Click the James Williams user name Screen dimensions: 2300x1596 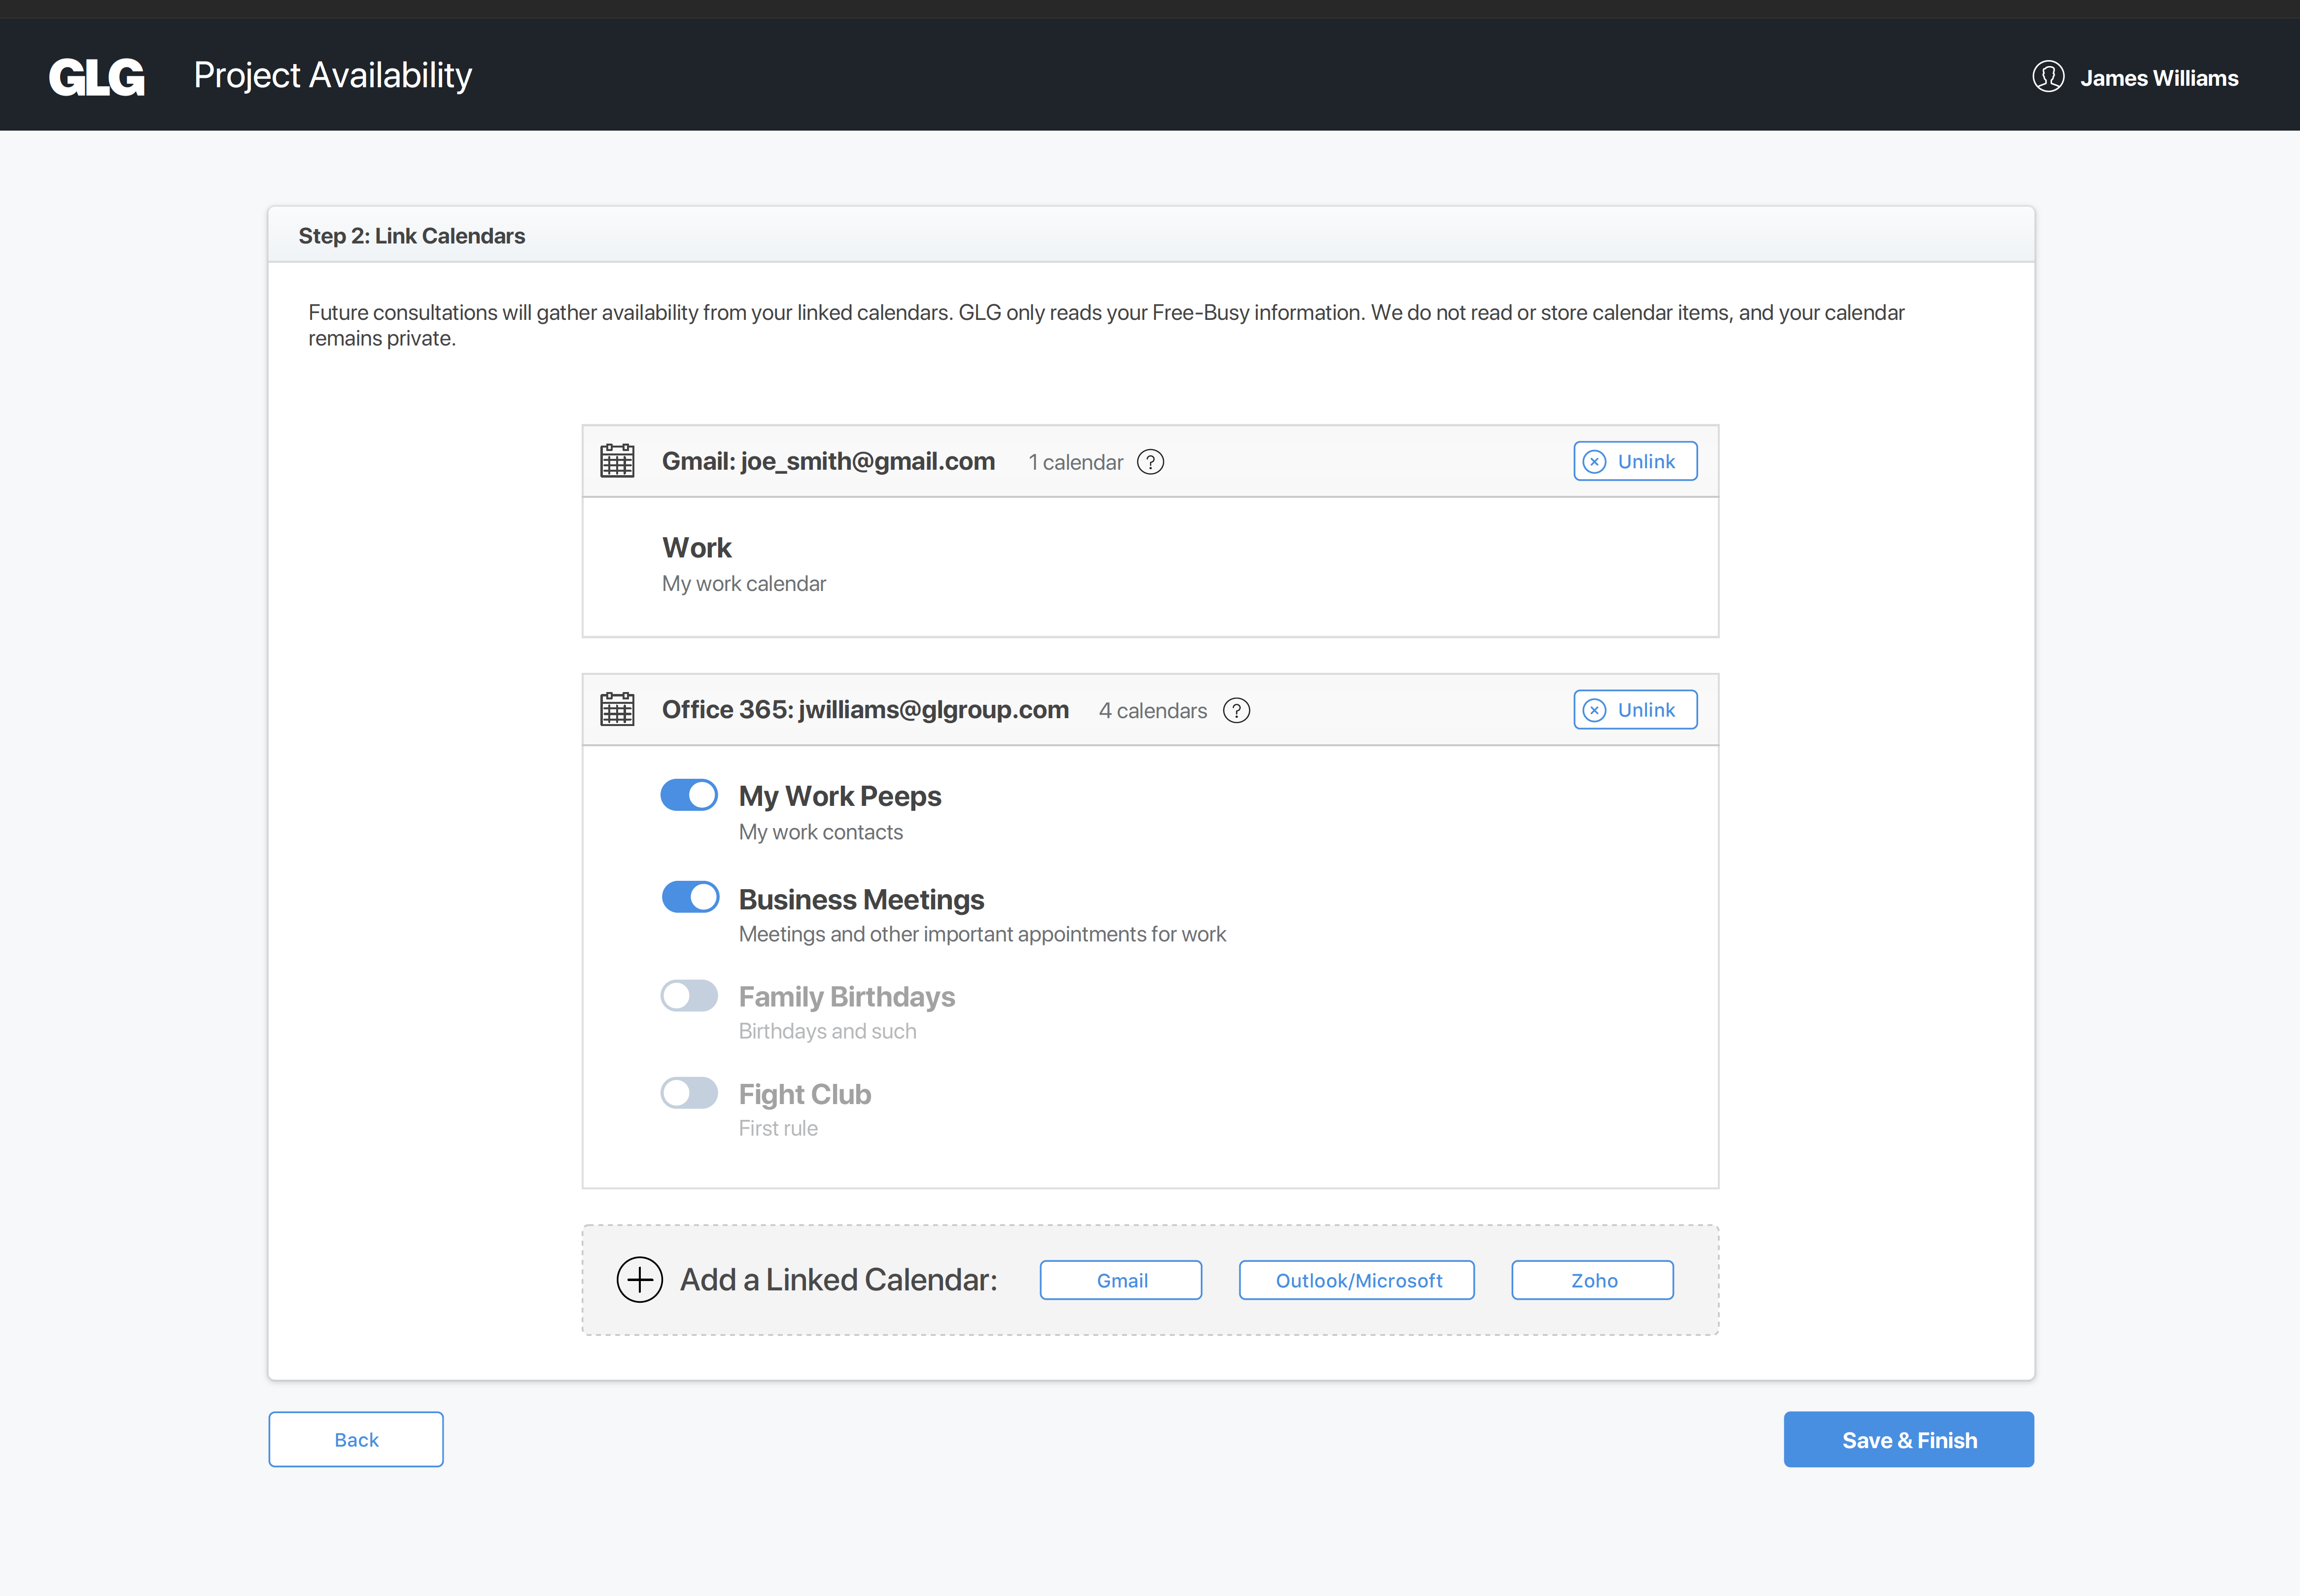click(x=2159, y=78)
